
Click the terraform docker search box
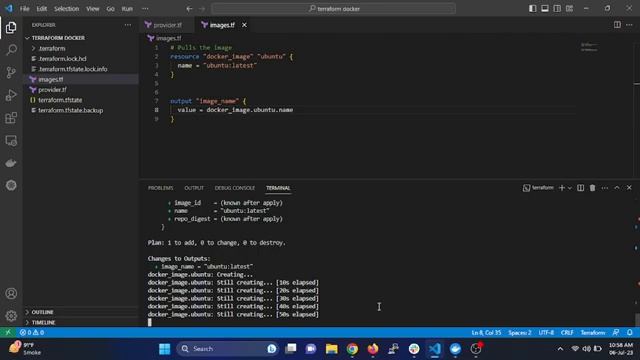coord(333,9)
